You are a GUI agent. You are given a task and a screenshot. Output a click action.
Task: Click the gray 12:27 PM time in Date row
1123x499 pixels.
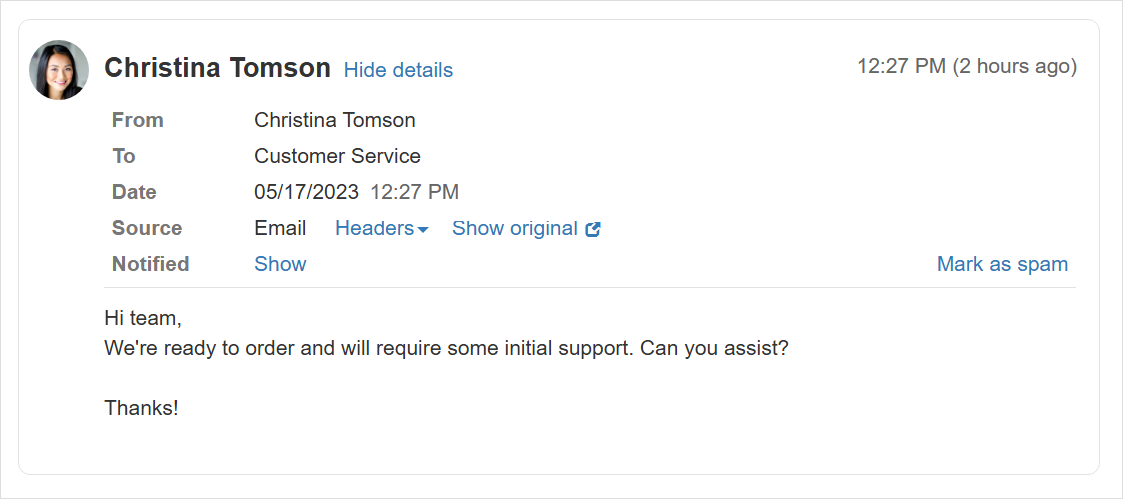tap(414, 192)
